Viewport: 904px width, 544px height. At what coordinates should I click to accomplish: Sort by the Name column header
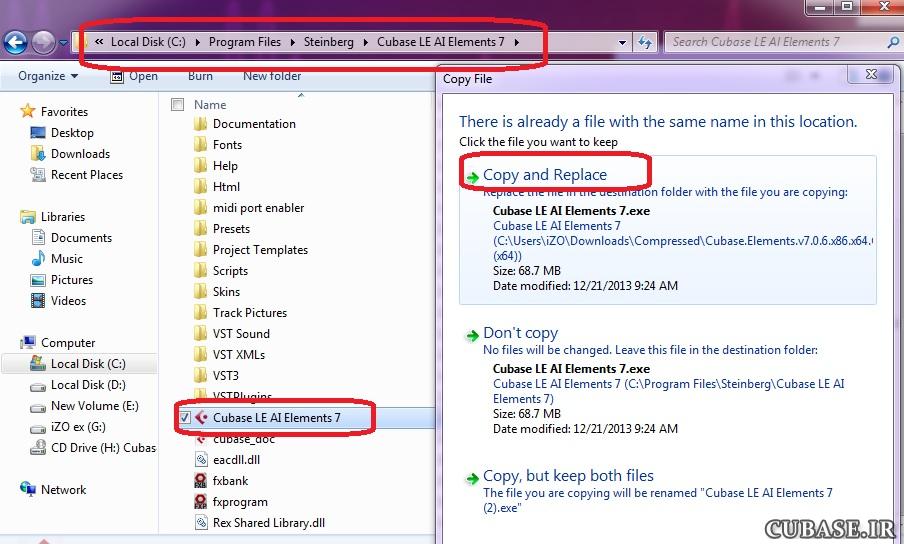click(x=210, y=105)
